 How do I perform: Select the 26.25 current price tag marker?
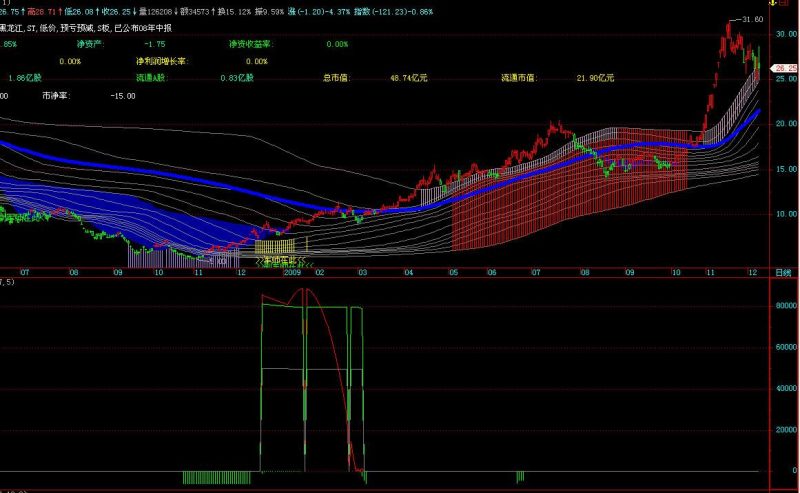(x=785, y=68)
